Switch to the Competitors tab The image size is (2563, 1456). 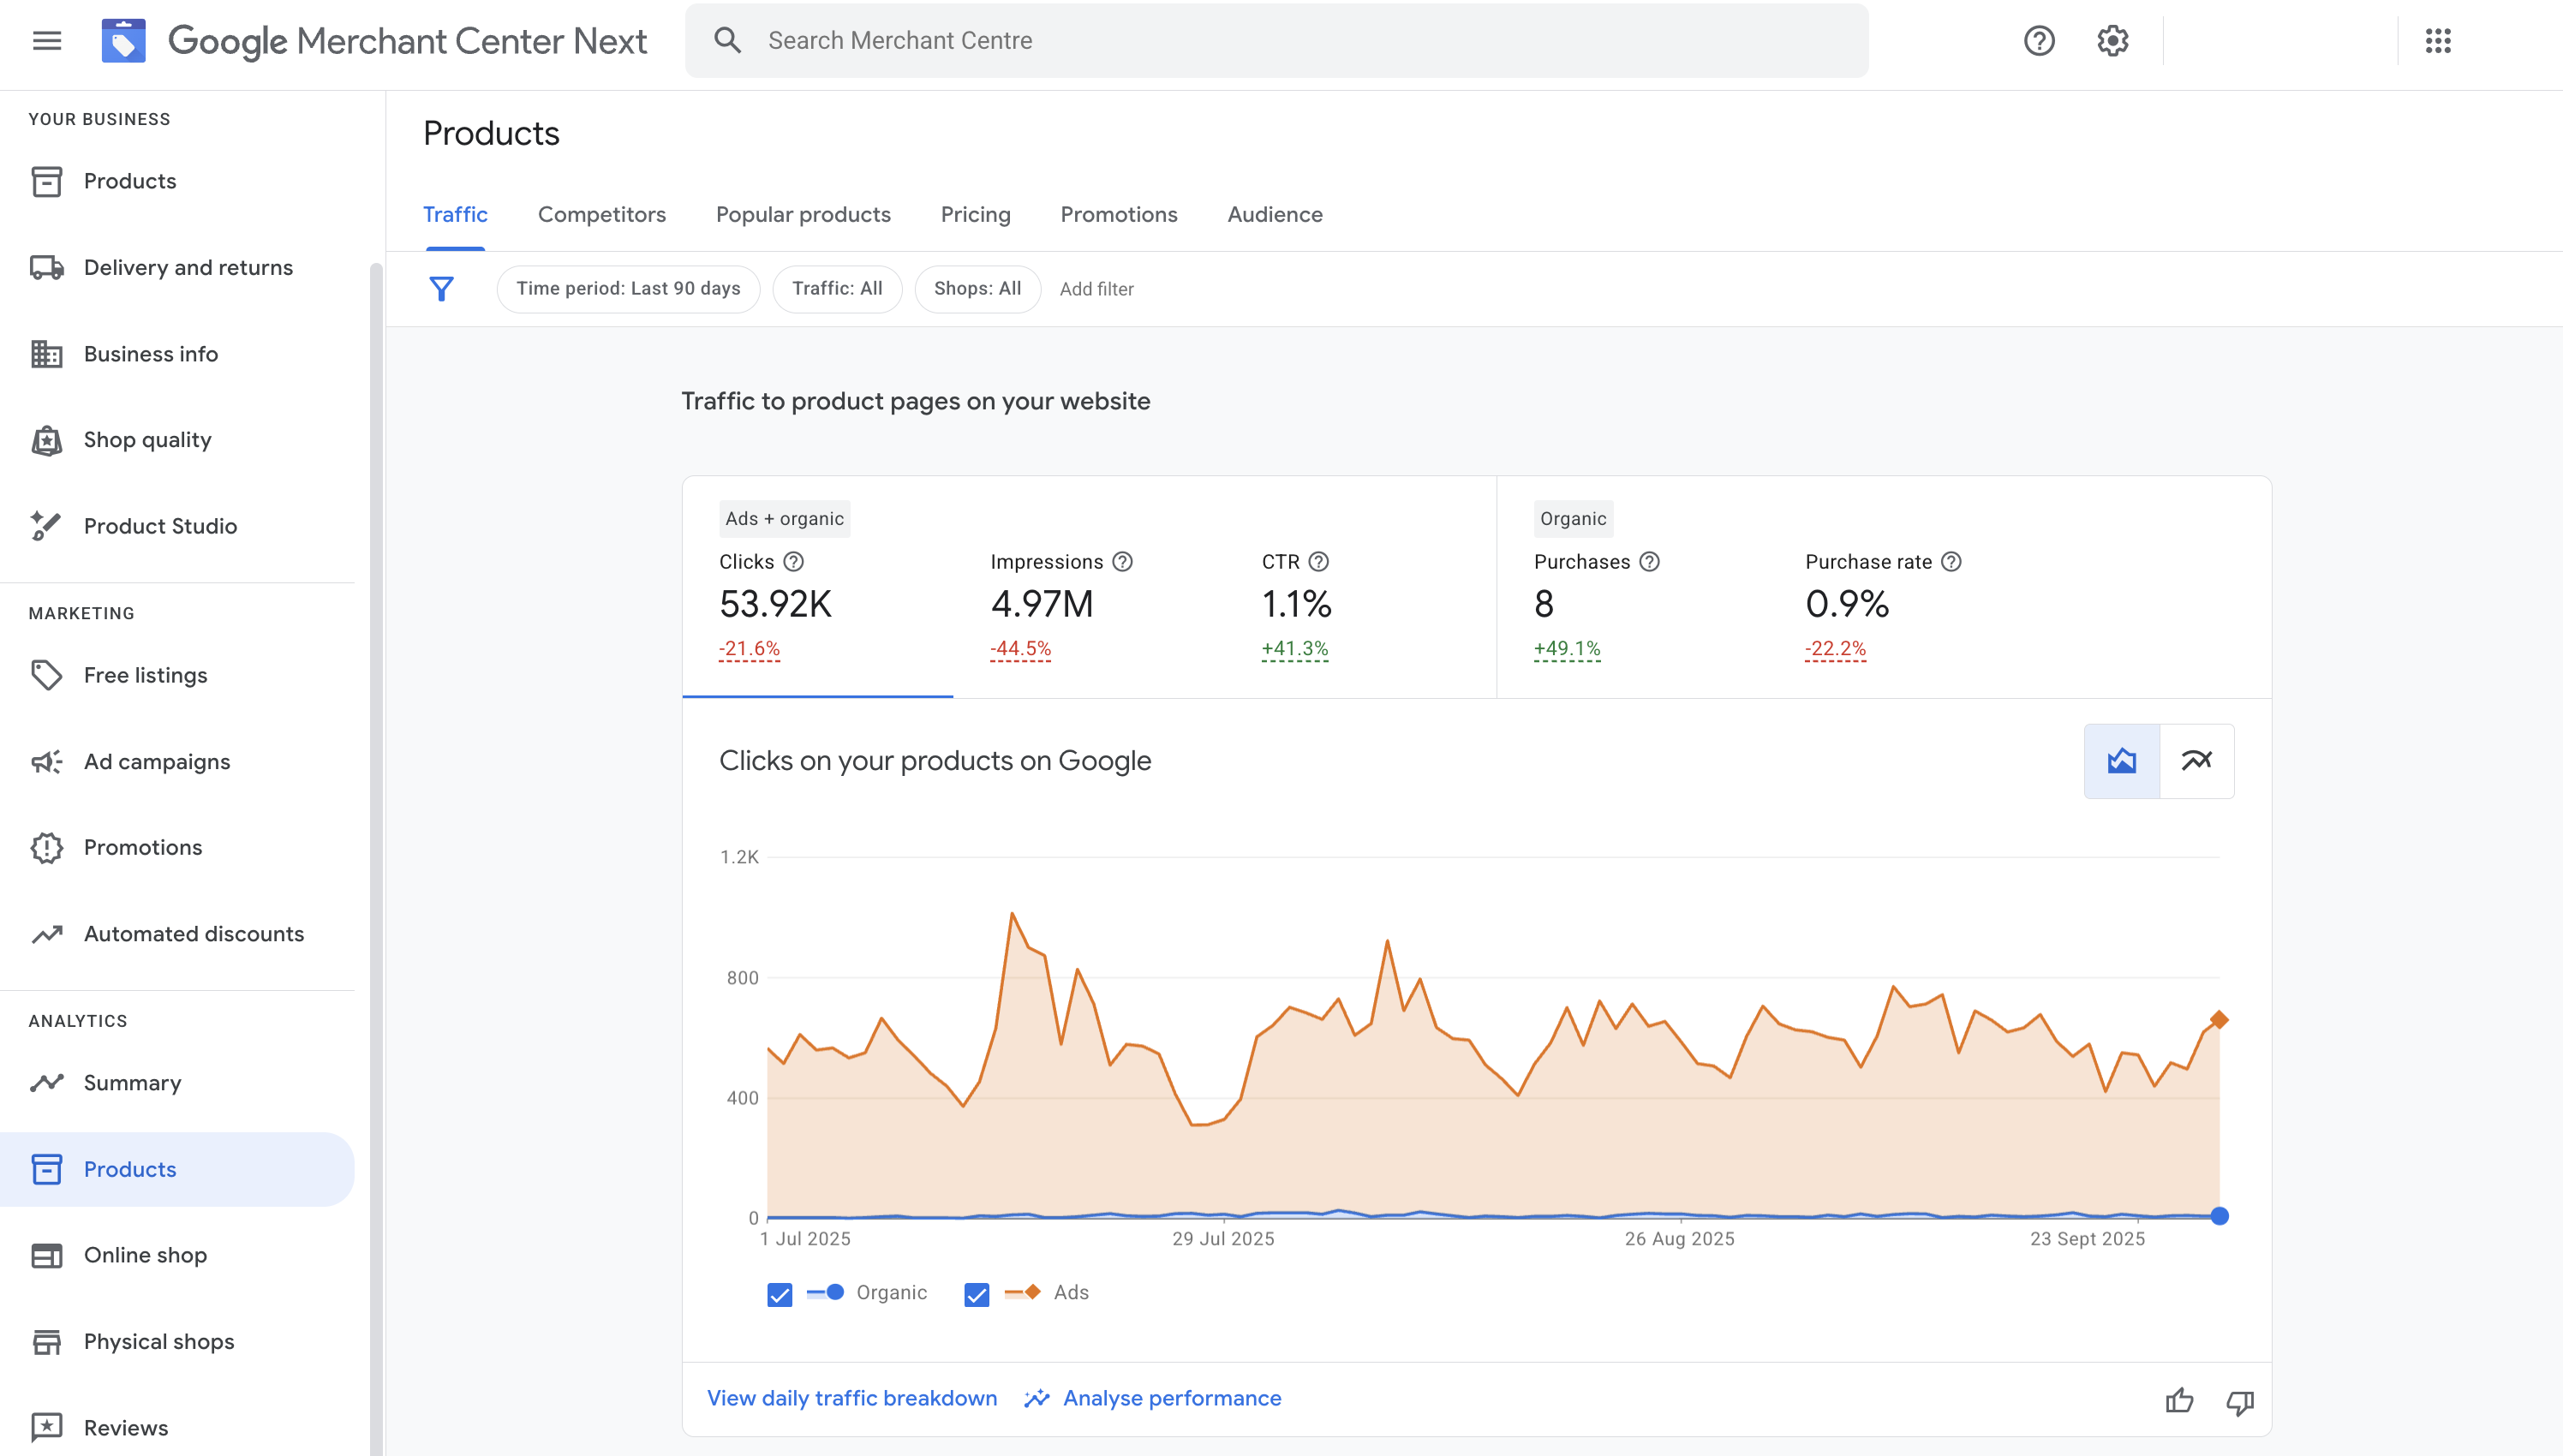[601, 214]
